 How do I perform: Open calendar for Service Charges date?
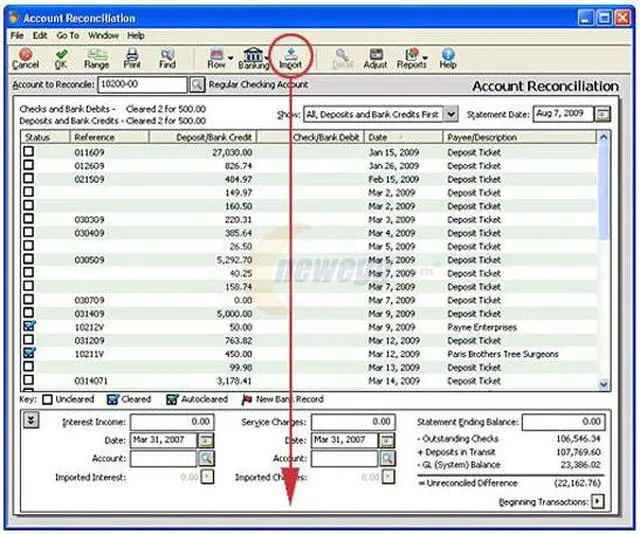click(387, 440)
